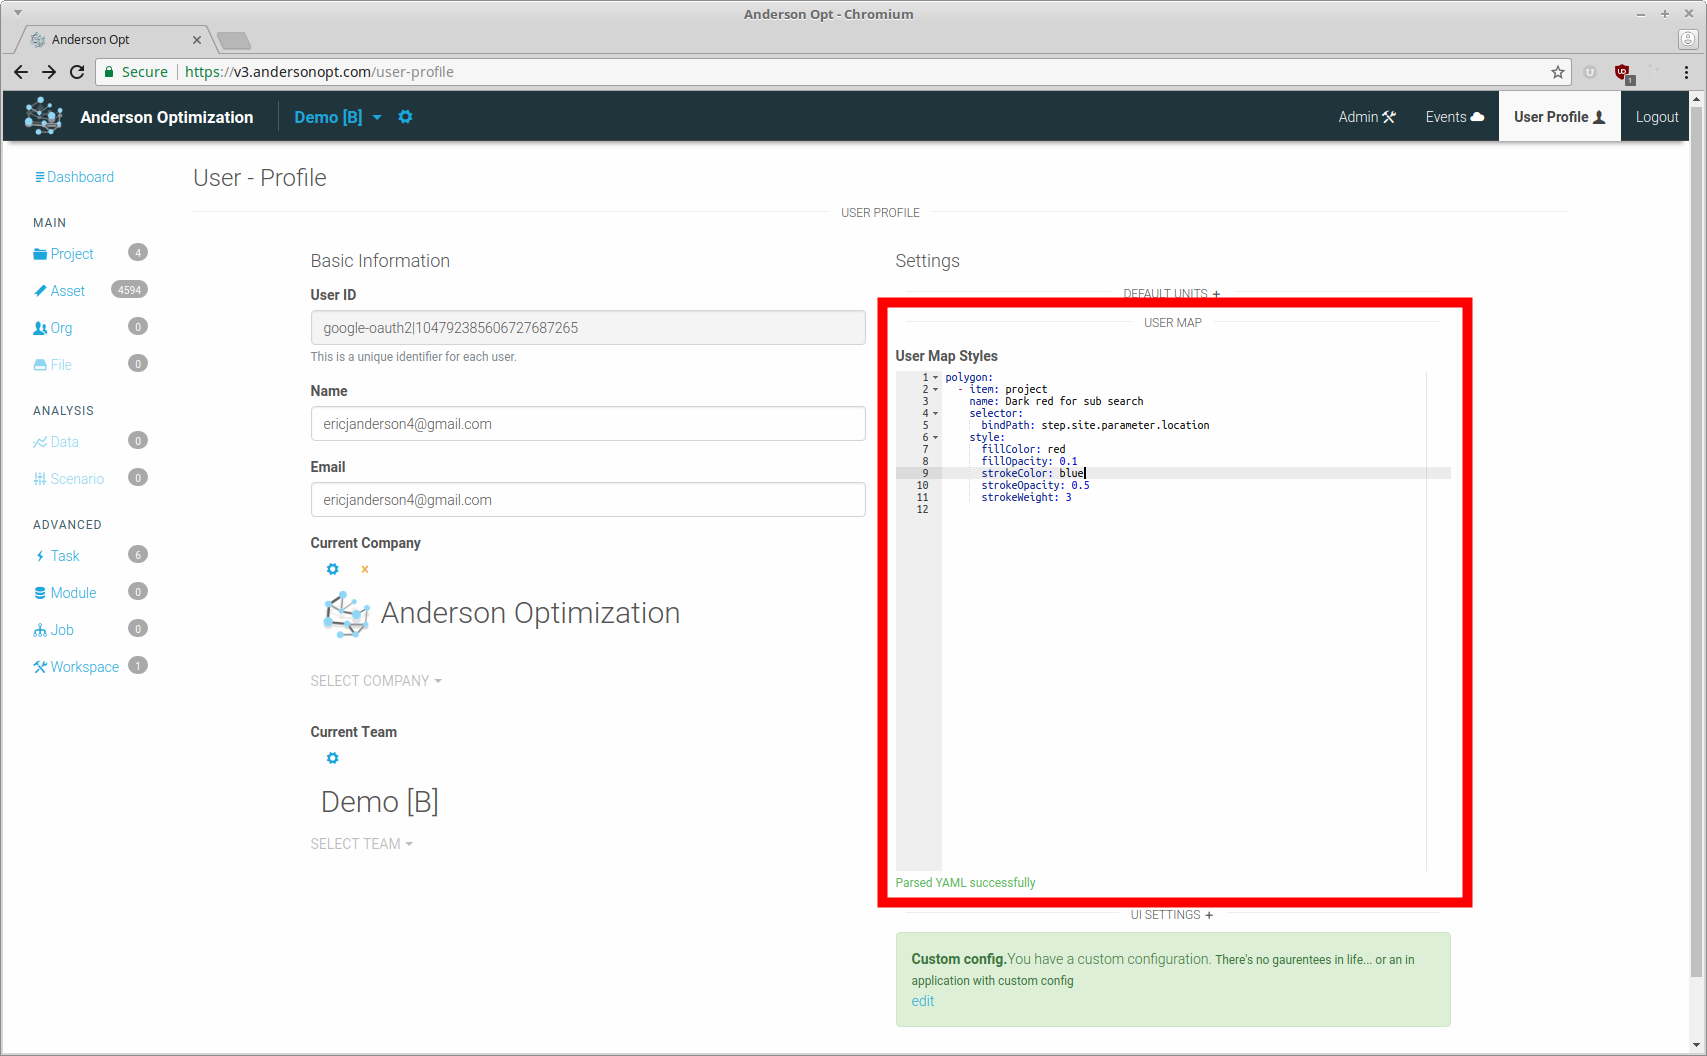
Task: Click the gear icon under Current Team
Action: click(x=333, y=758)
